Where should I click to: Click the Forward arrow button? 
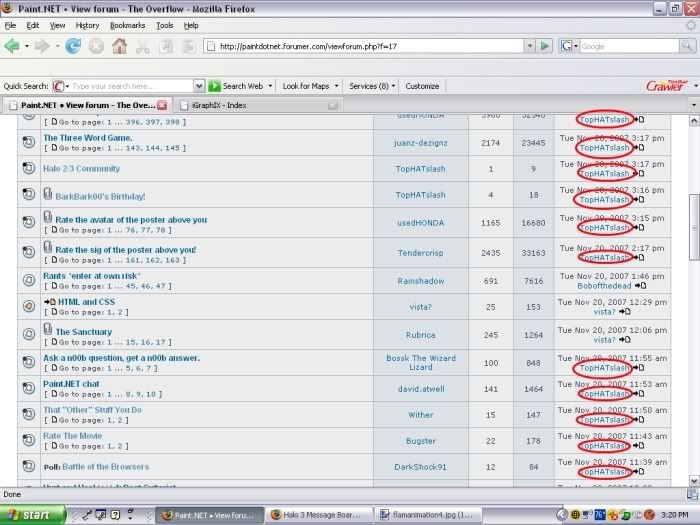tap(42, 46)
